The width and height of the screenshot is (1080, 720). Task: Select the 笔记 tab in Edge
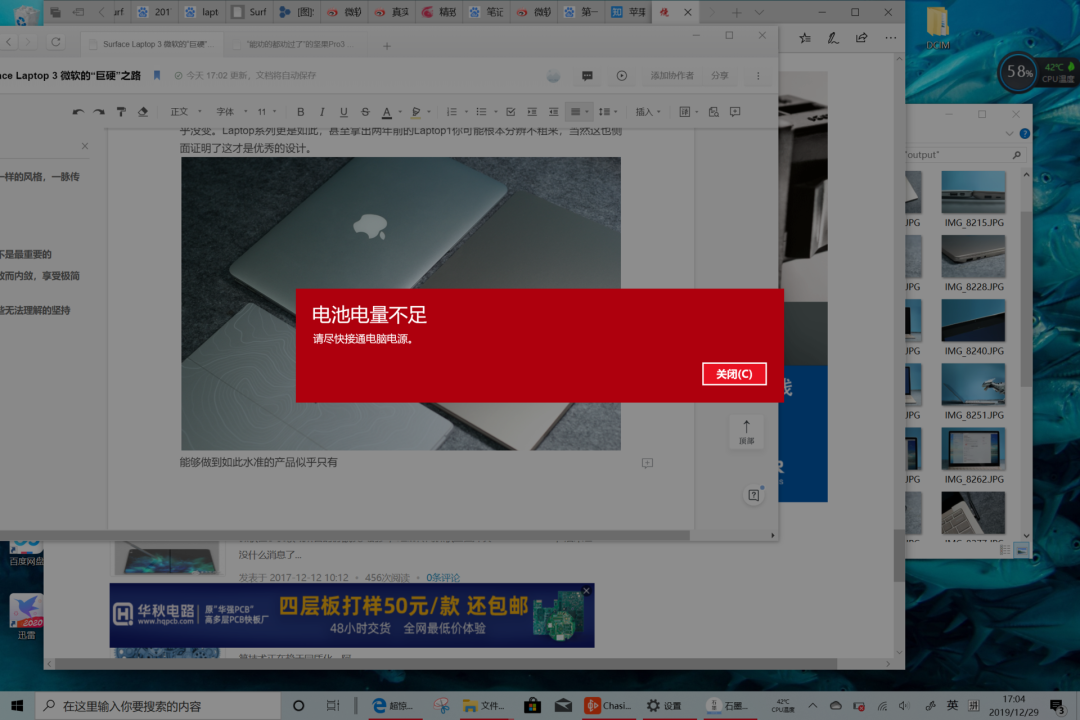pos(486,12)
